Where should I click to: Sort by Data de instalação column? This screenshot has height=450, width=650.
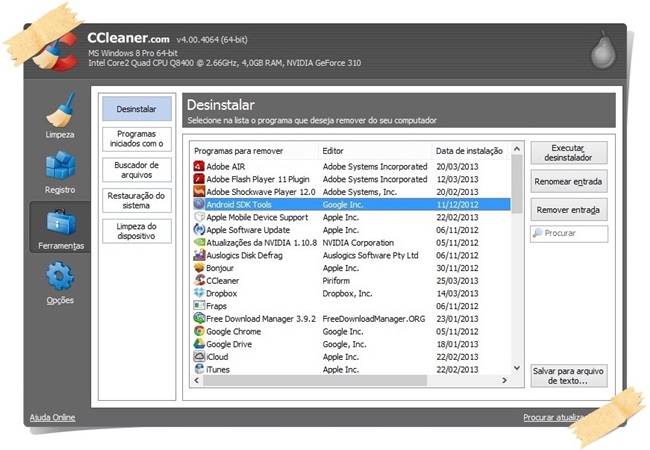(x=471, y=151)
